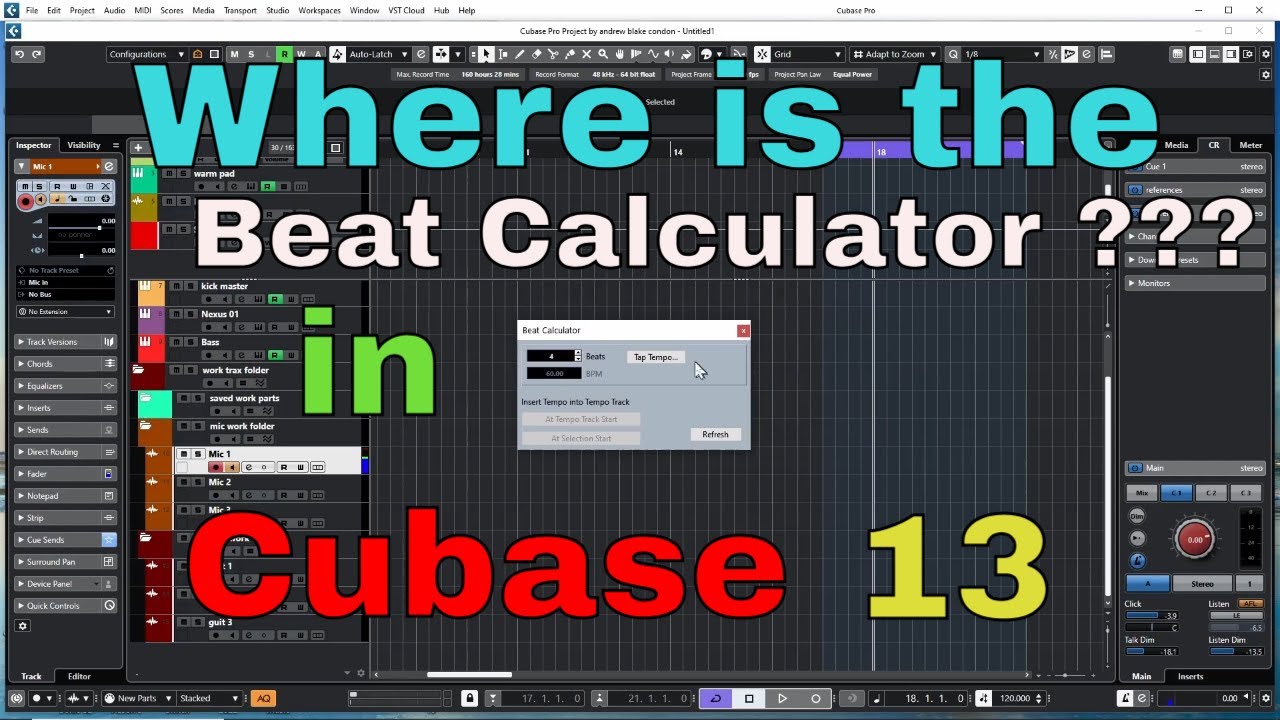The height and width of the screenshot is (720, 1280).
Task: Open the Stacked dropdown in transport
Action: [209, 698]
